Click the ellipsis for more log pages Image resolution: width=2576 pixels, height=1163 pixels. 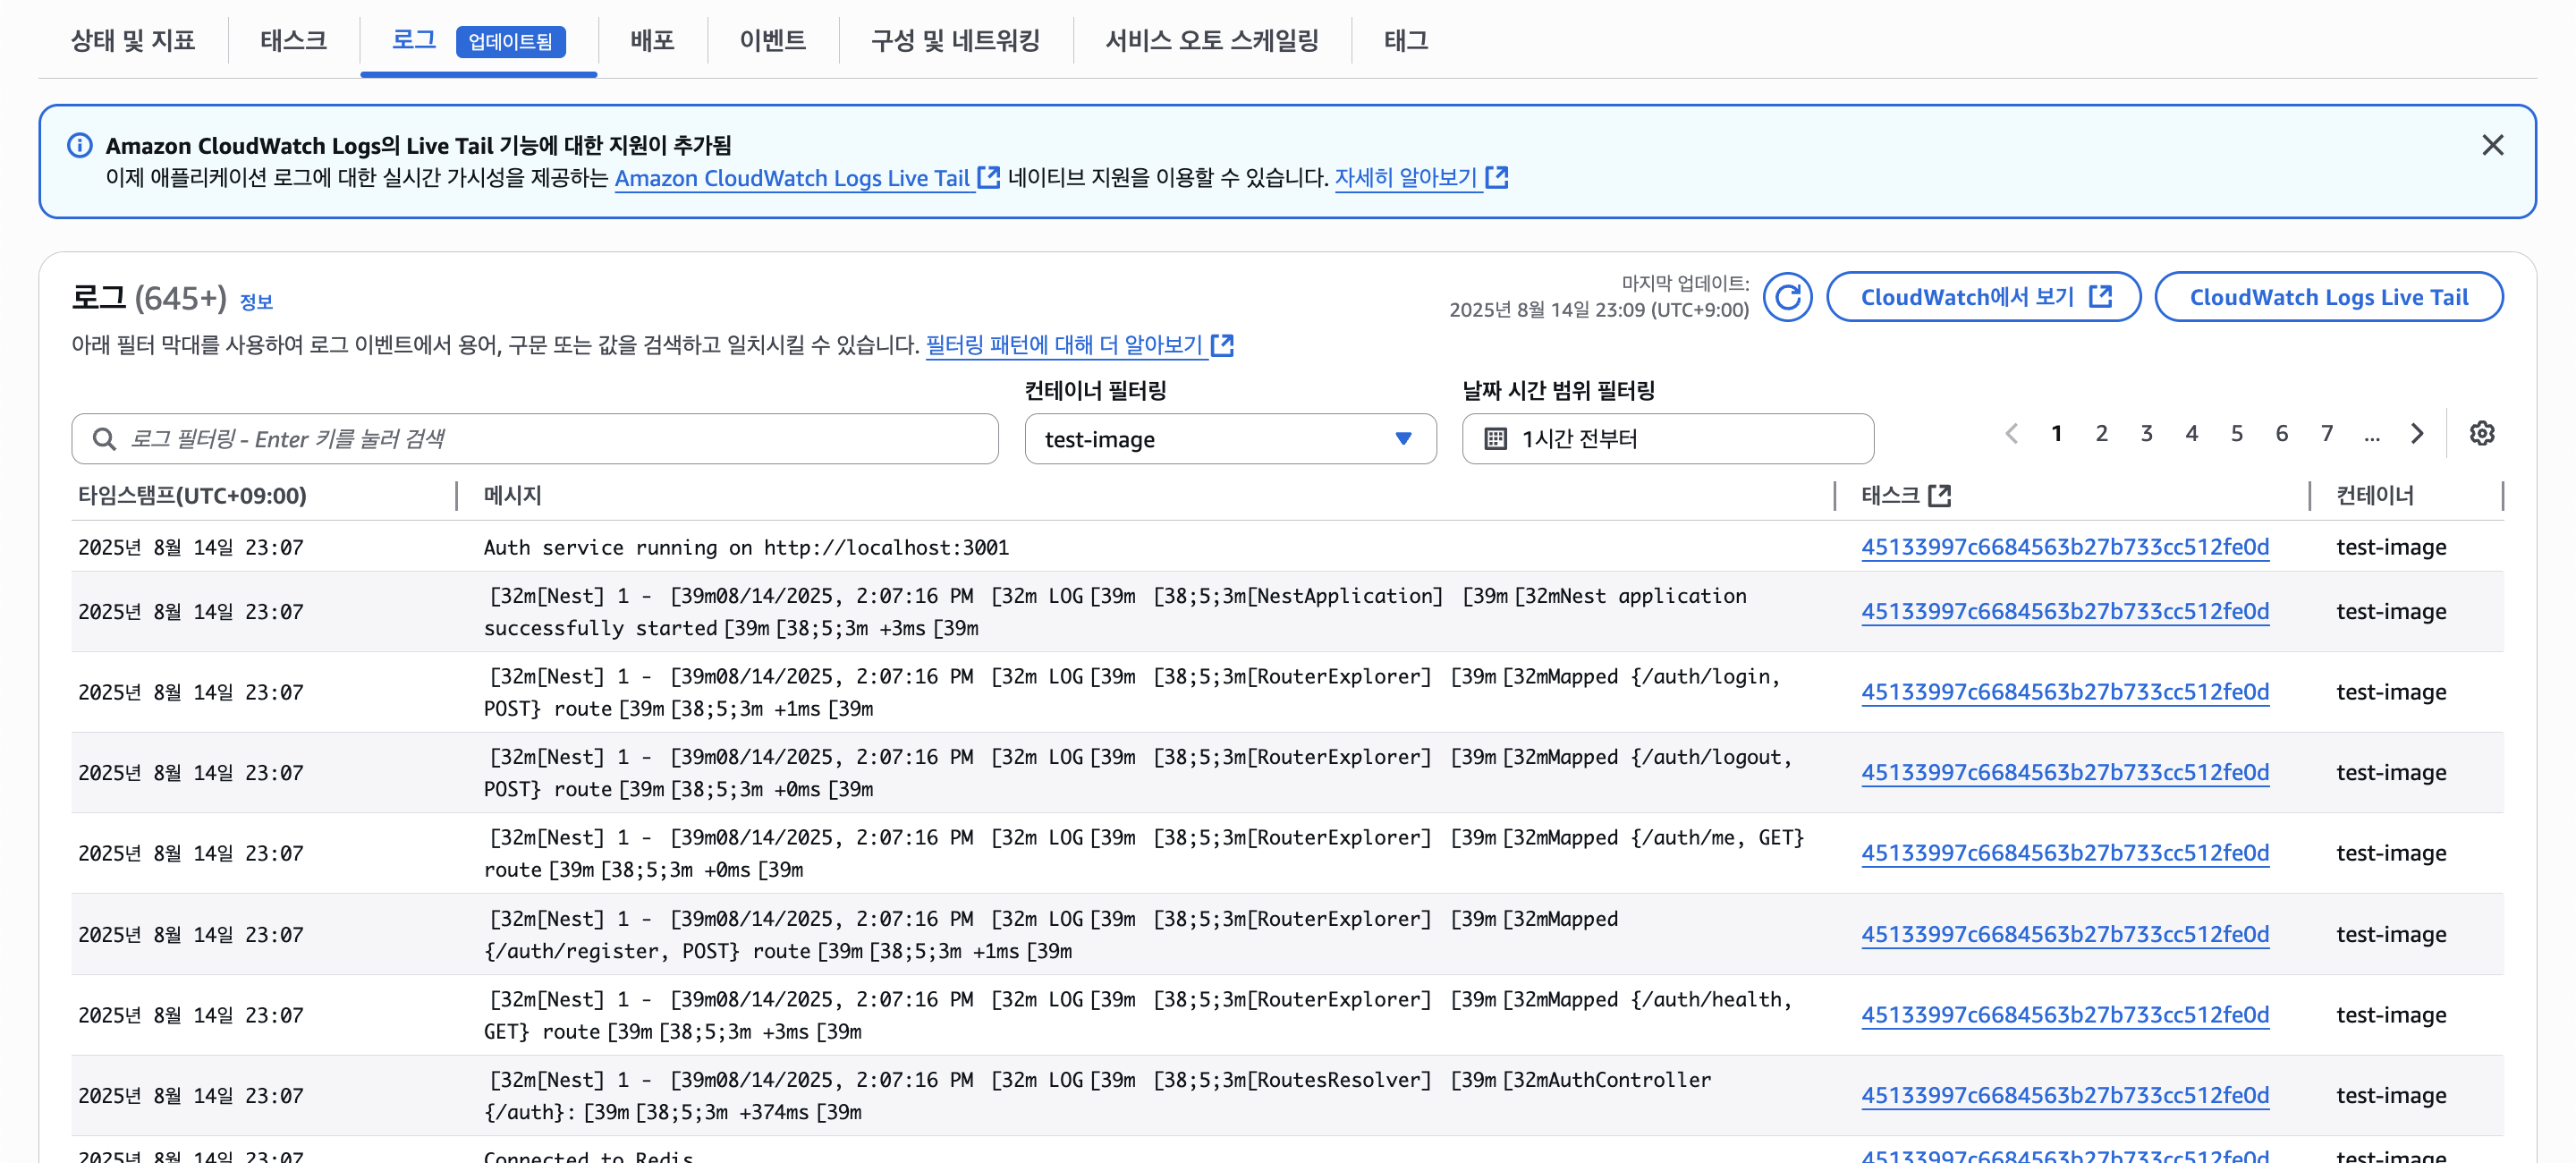pyautogui.click(x=2371, y=434)
